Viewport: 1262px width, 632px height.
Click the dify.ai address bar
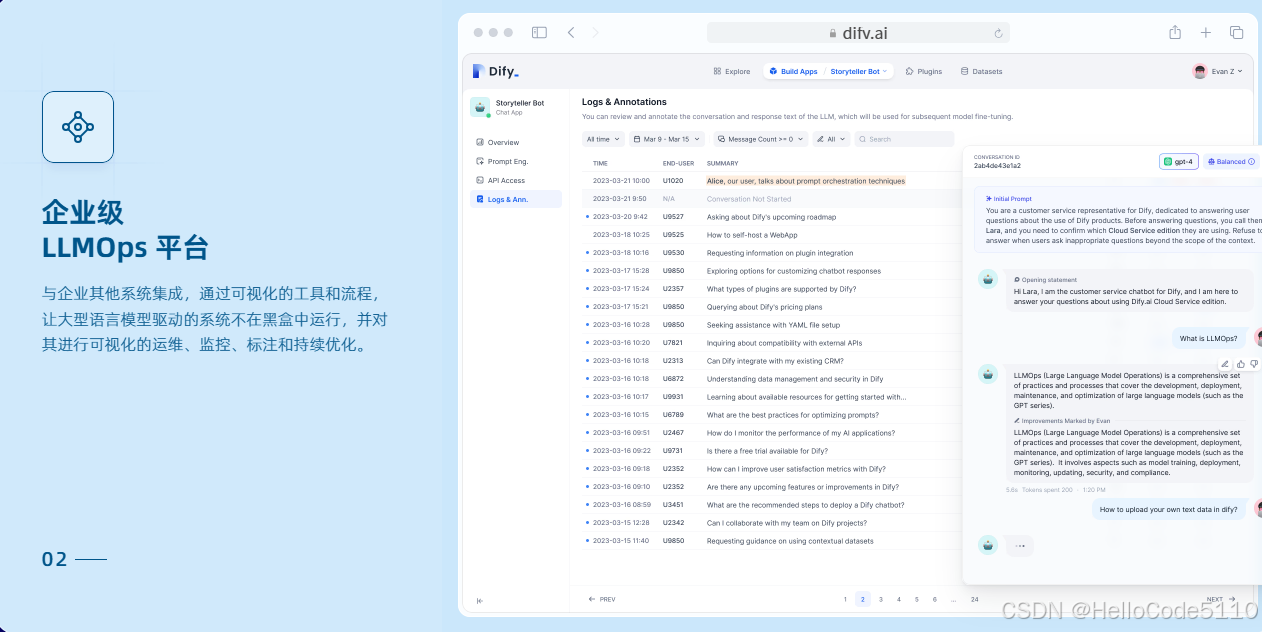[858, 33]
